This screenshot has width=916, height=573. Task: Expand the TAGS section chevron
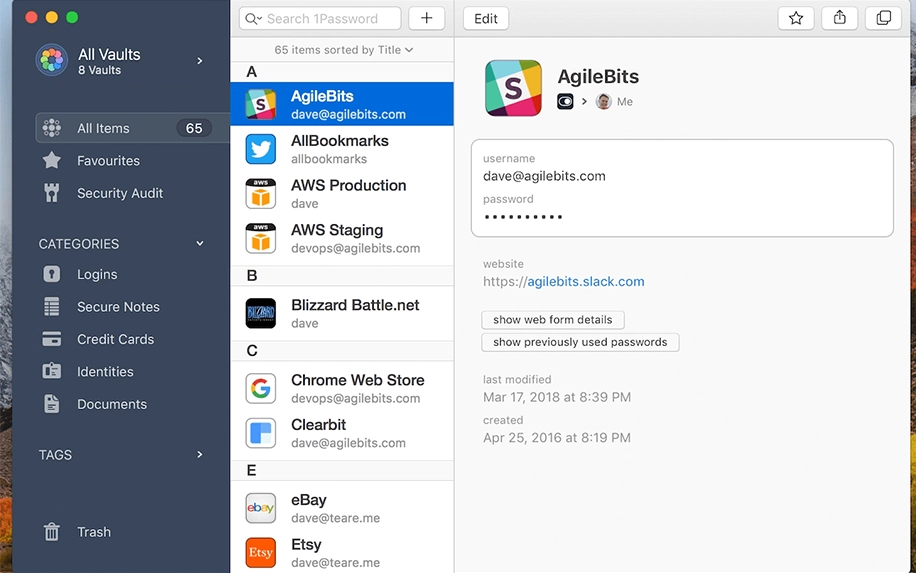click(200, 454)
